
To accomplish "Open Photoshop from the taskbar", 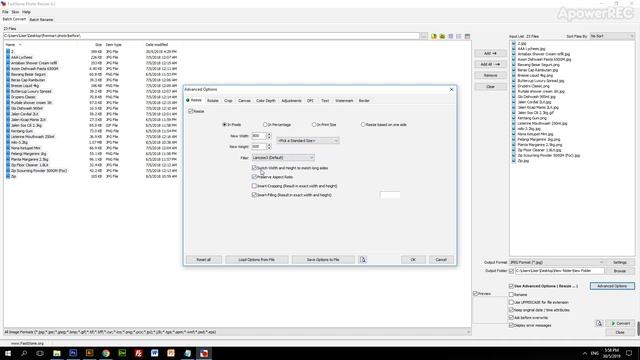I will (73, 353).
